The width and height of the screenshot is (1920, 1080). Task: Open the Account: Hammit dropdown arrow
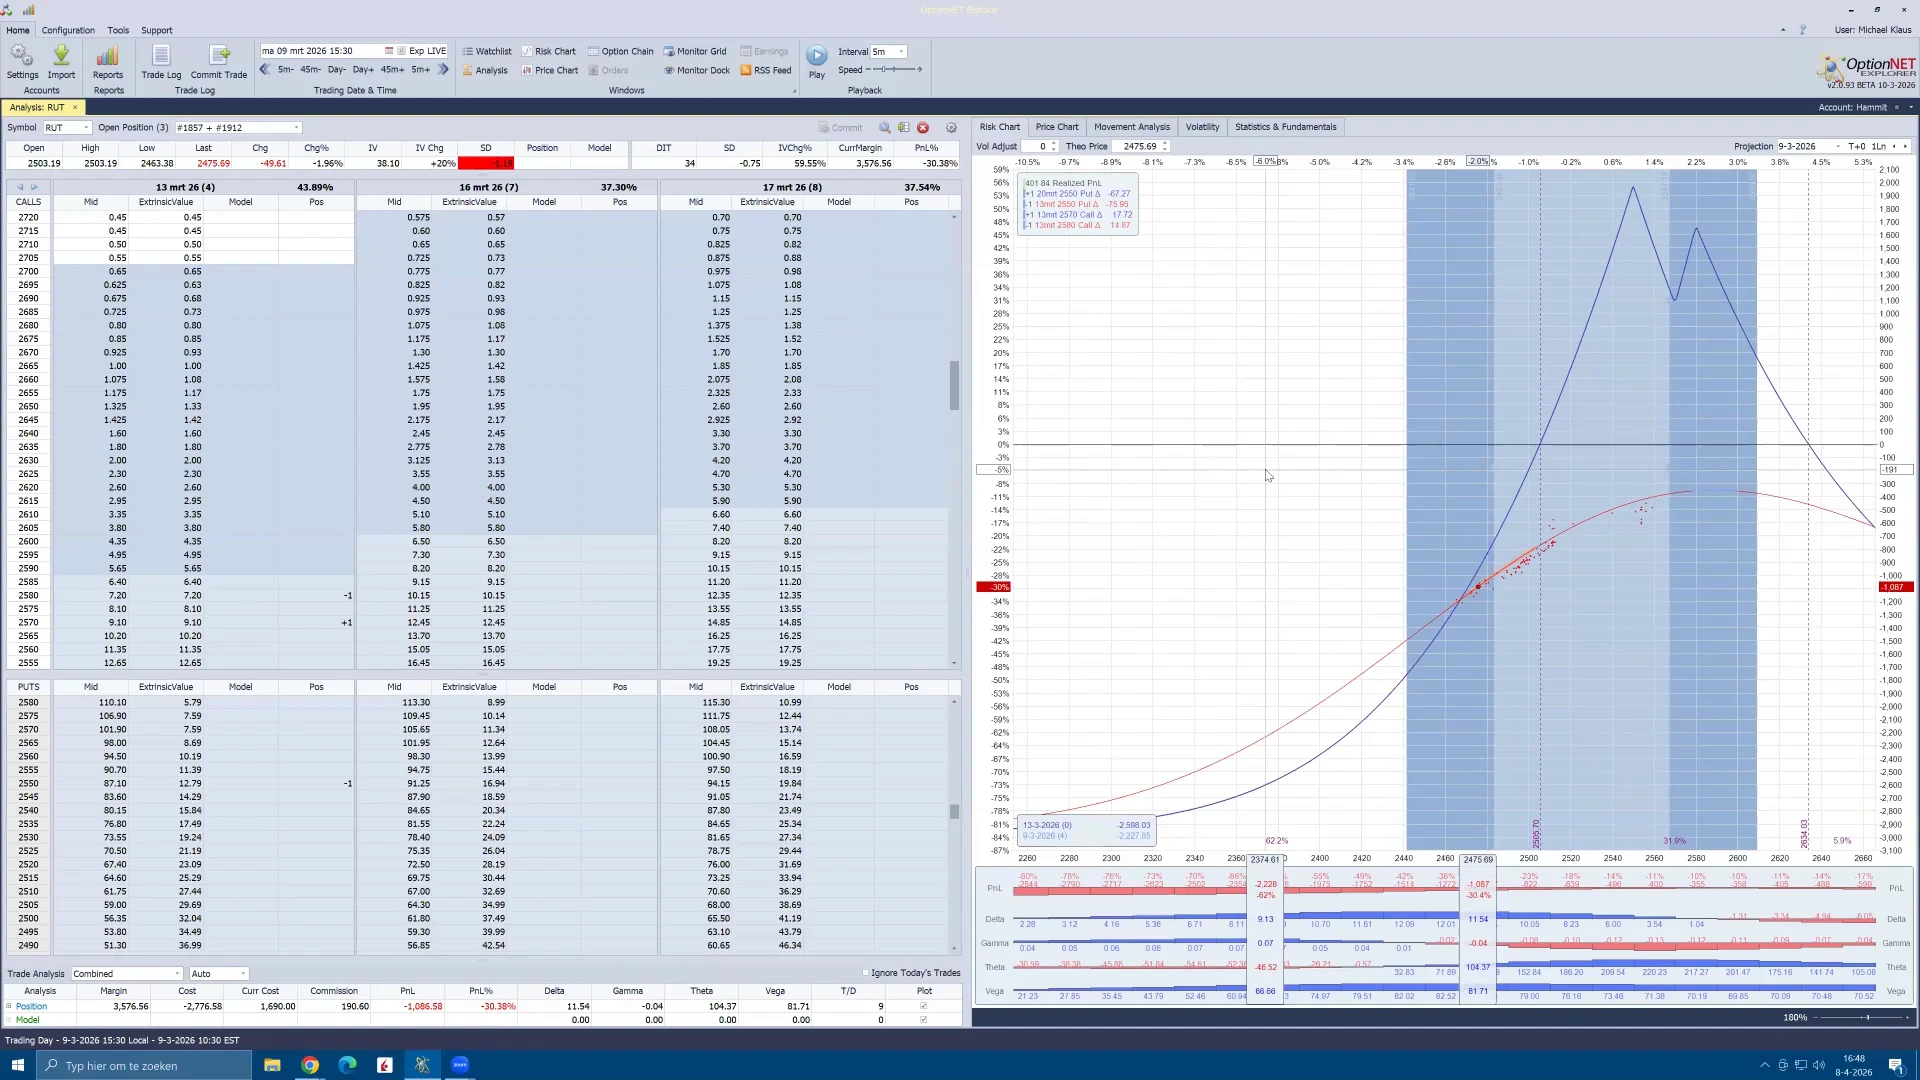(x=1911, y=107)
